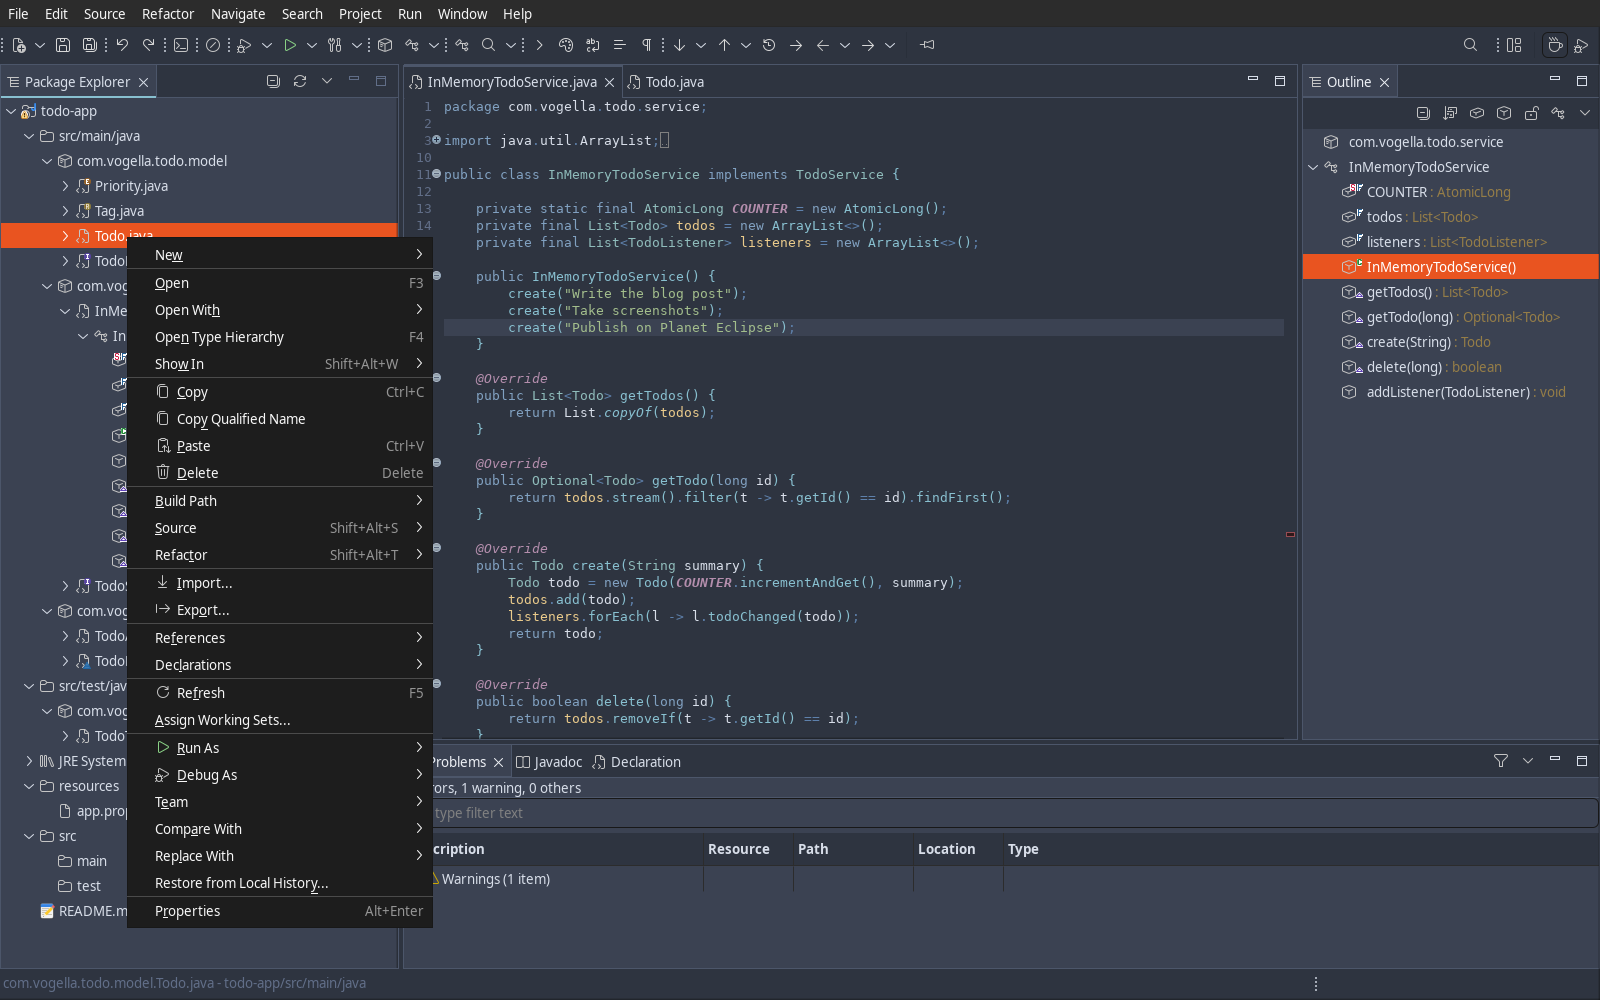Select Copy Qualified Name in the context menu
This screenshot has width=1600, height=1000.
pyautogui.click(x=280, y=419)
